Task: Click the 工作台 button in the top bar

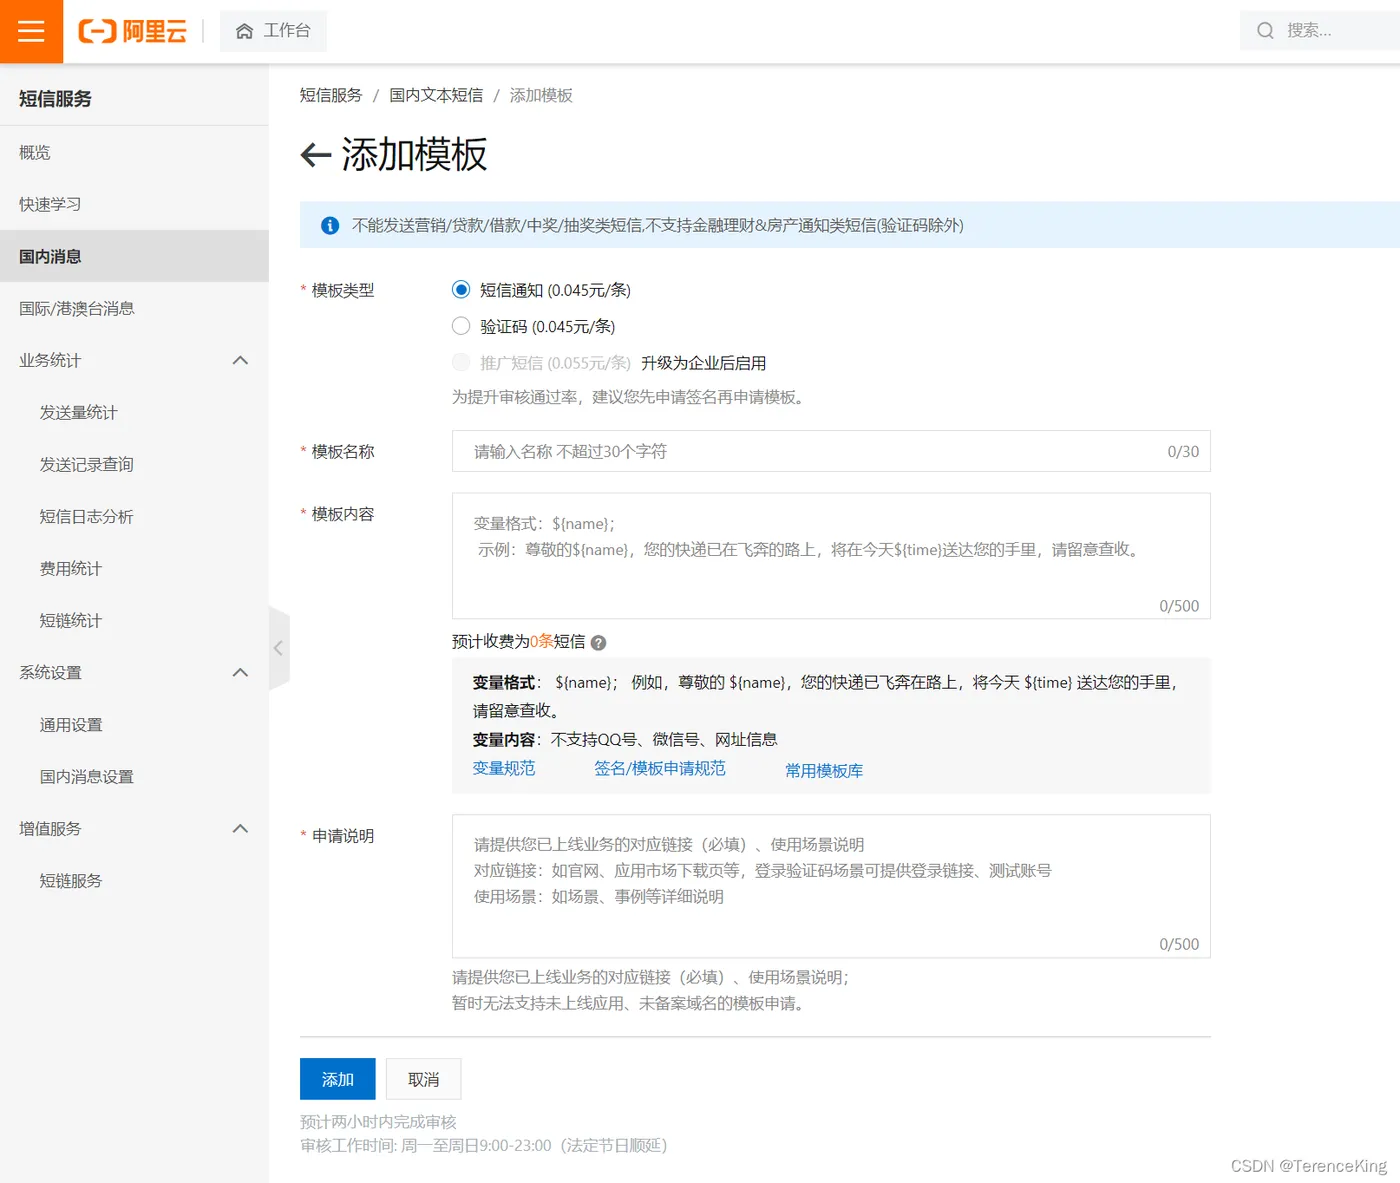Action: [x=273, y=31]
